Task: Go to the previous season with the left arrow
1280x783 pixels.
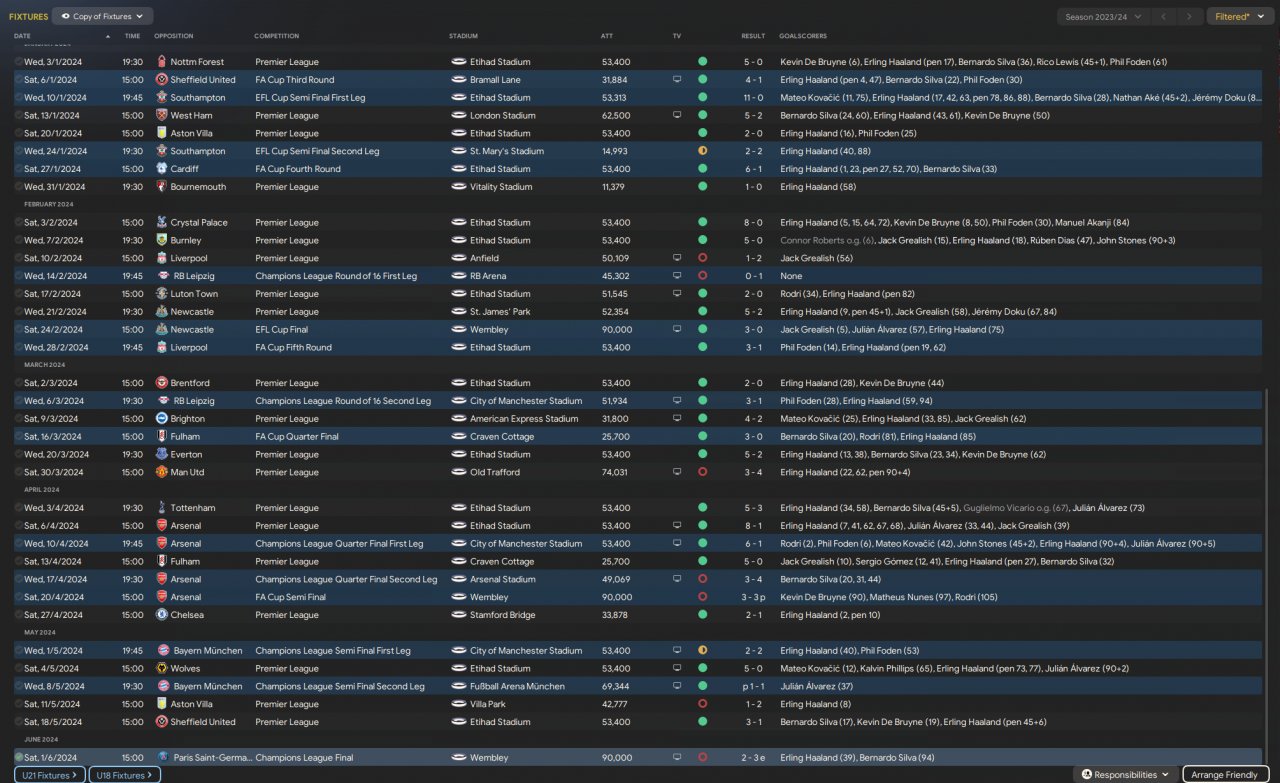Action: tap(1163, 16)
